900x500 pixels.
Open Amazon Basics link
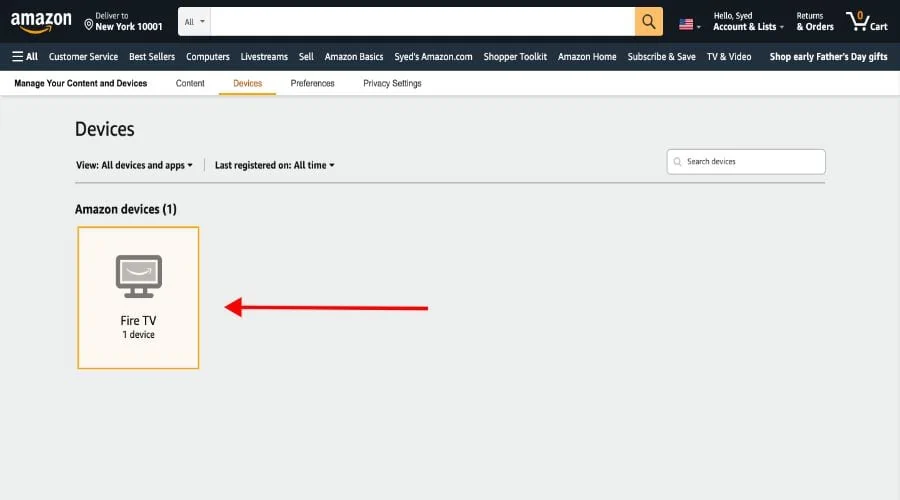[354, 56]
